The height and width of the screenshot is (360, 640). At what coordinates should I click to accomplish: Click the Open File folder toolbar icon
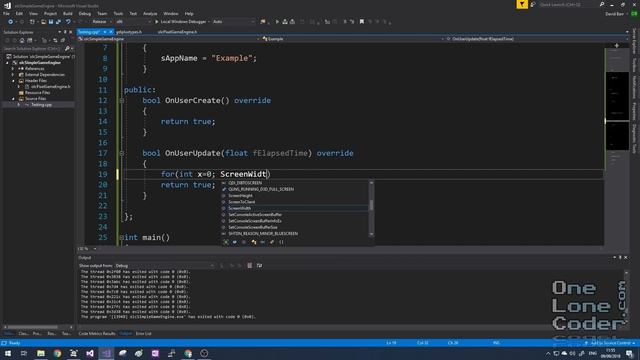pos(43,22)
